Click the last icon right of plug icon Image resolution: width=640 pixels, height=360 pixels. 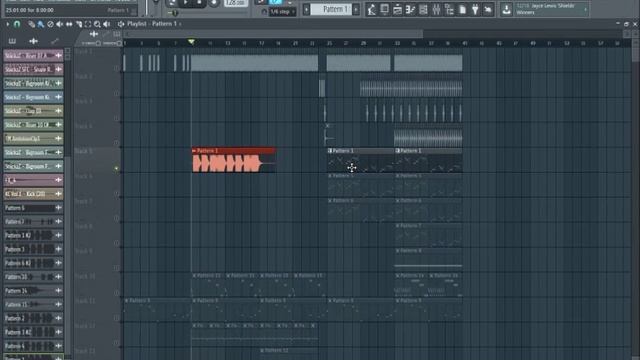coord(488,9)
